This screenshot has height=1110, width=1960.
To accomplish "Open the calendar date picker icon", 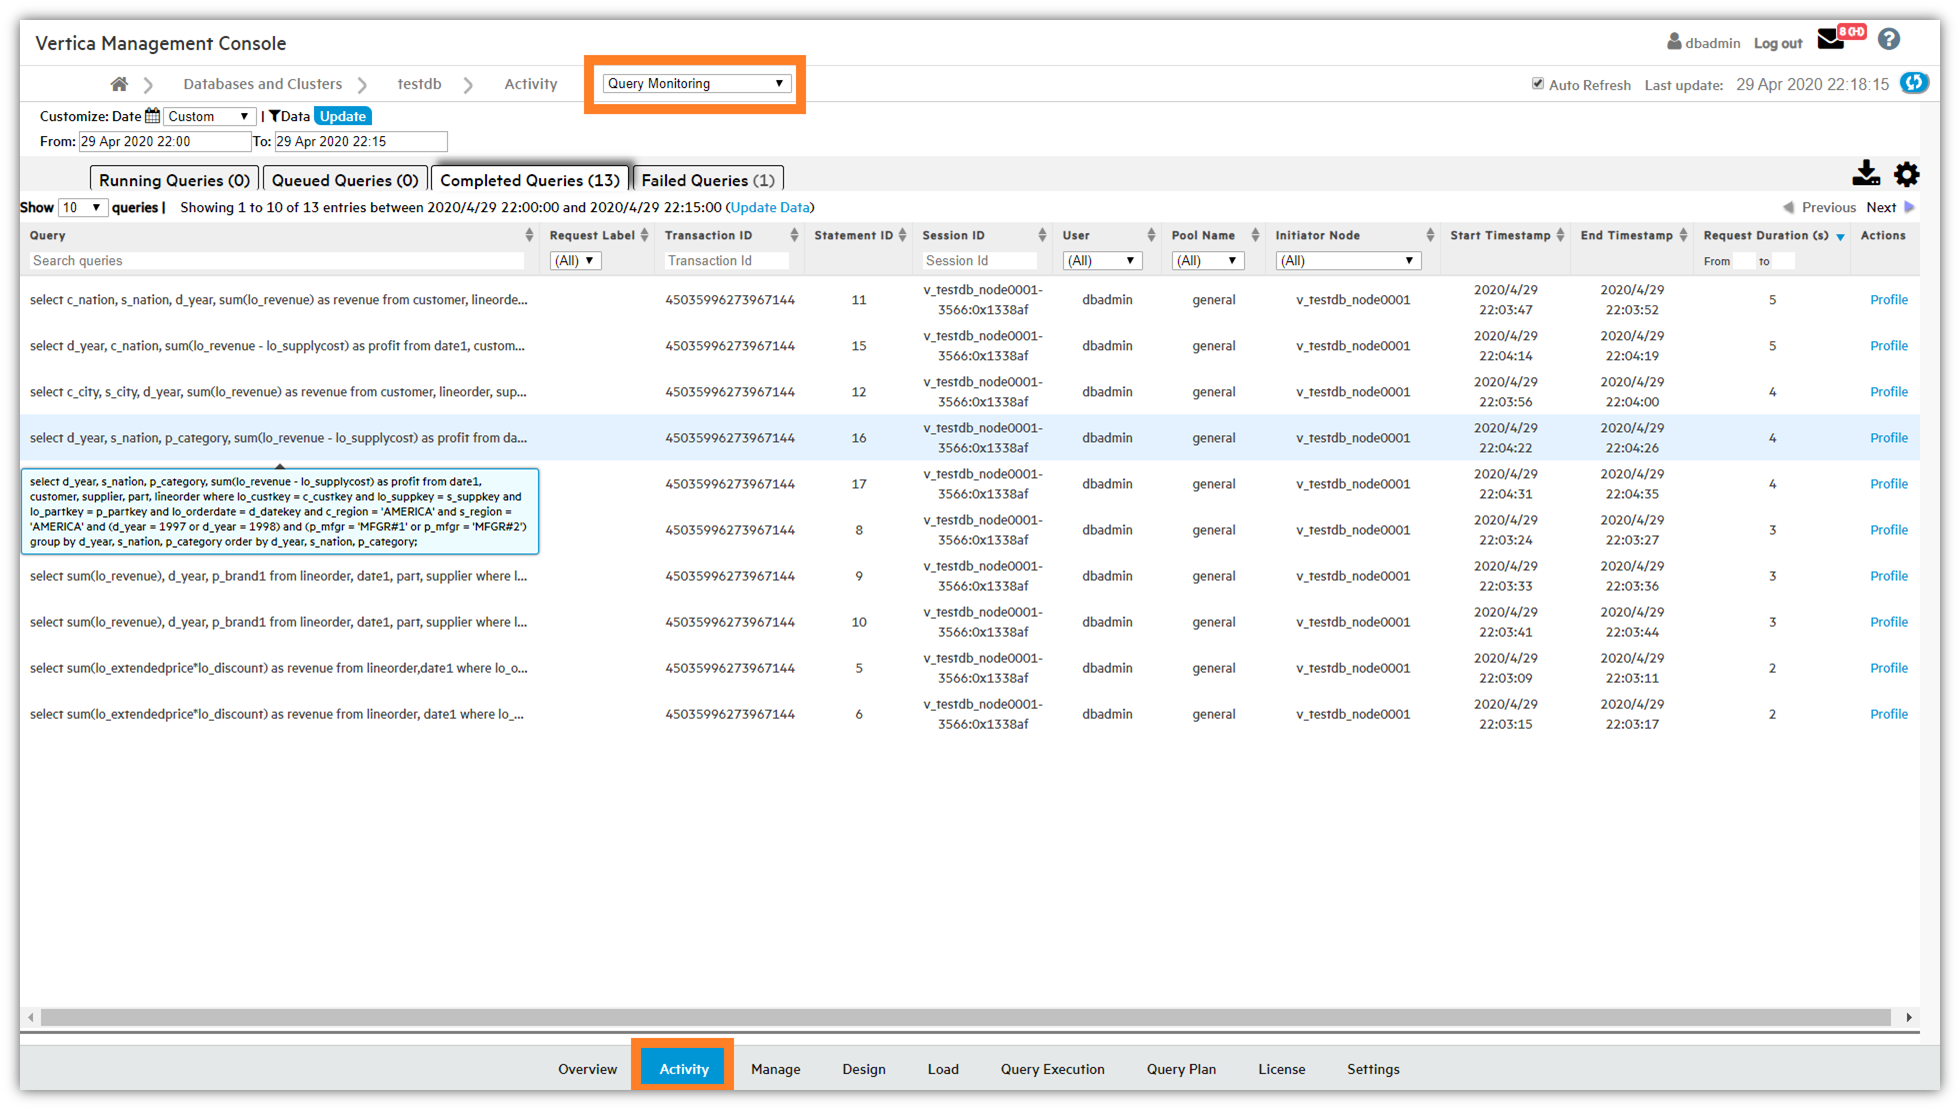I will [152, 116].
